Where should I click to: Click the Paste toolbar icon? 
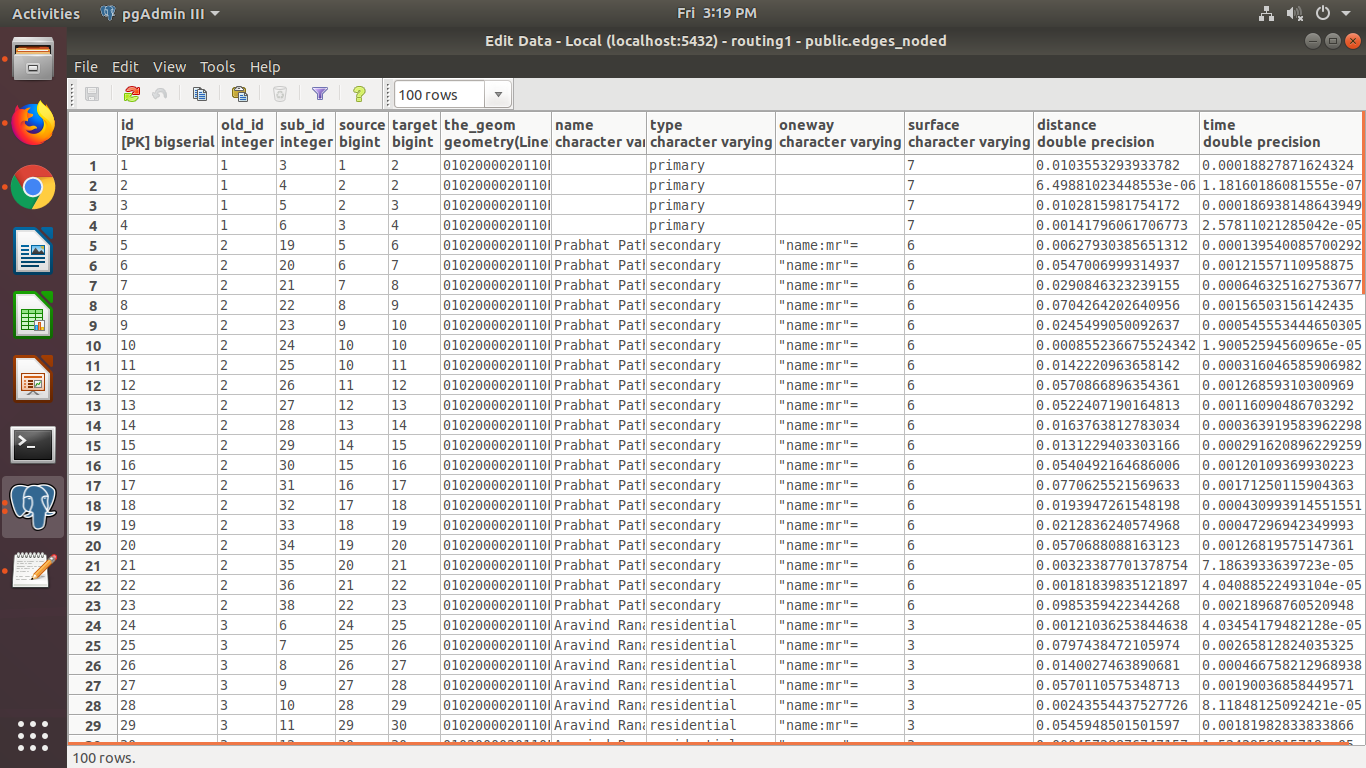[240, 94]
